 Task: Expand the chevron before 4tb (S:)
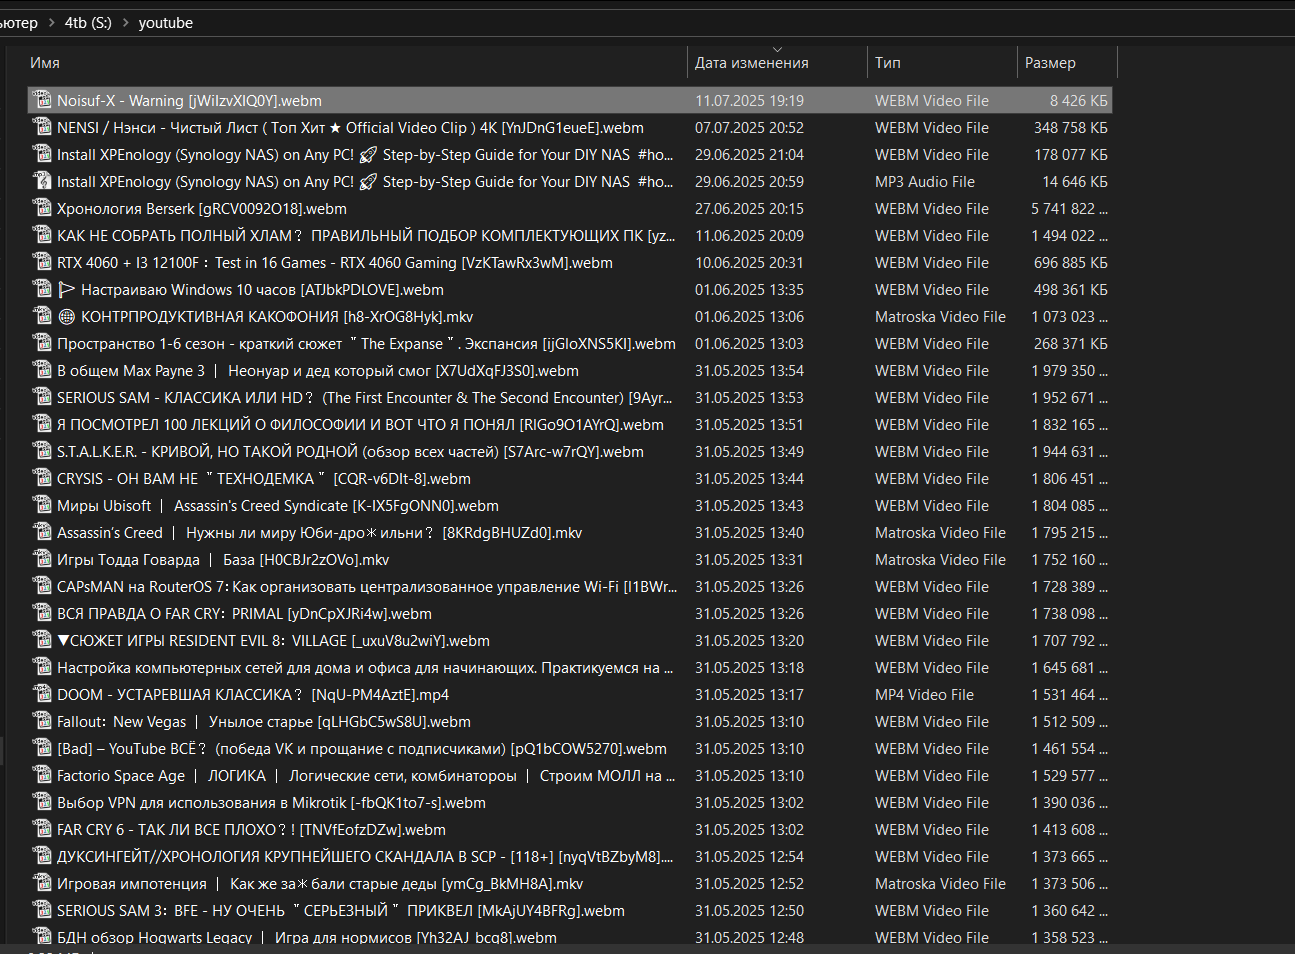point(51,22)
